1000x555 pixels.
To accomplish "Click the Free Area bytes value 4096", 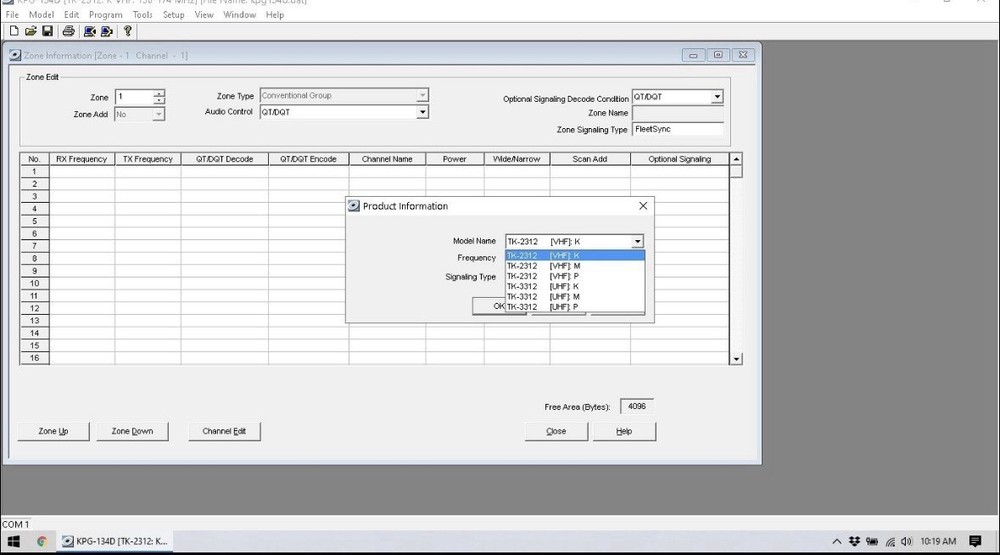I will (636, 406).
